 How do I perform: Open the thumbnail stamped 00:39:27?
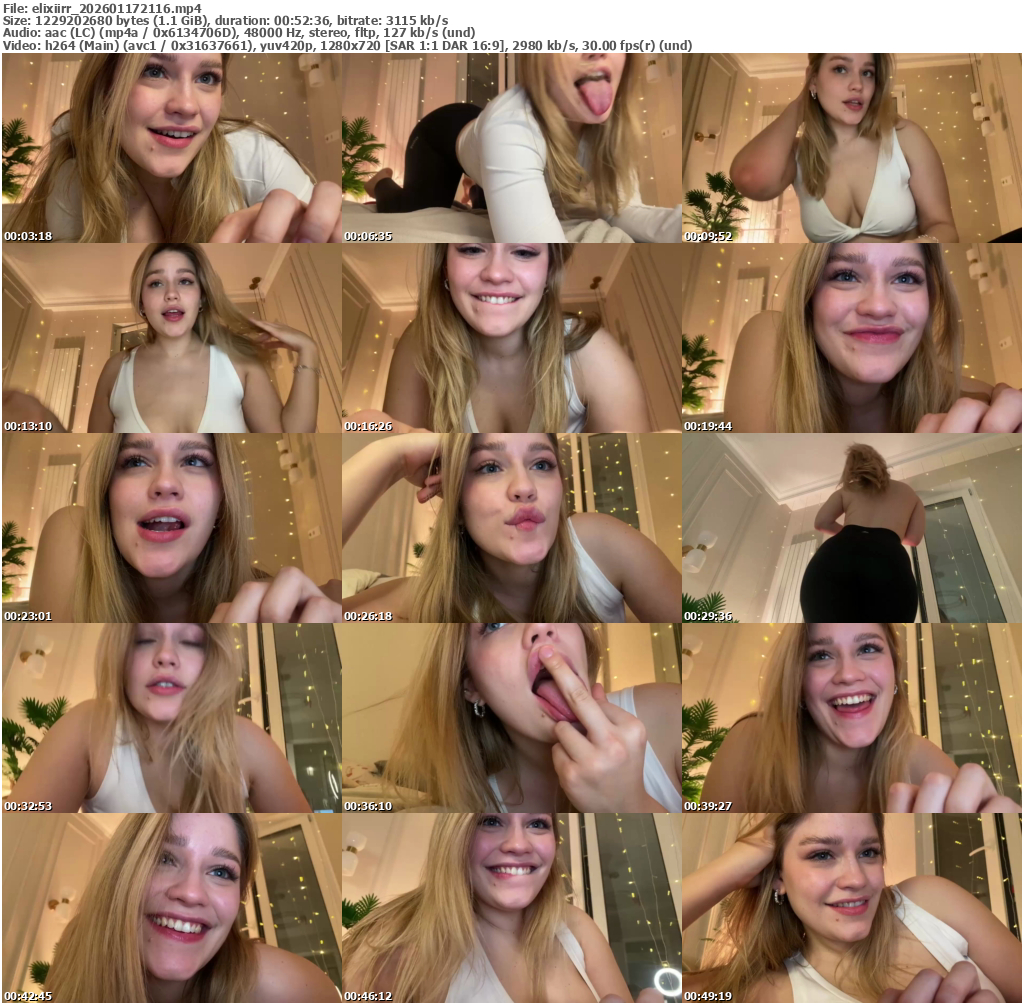[852, 718]
